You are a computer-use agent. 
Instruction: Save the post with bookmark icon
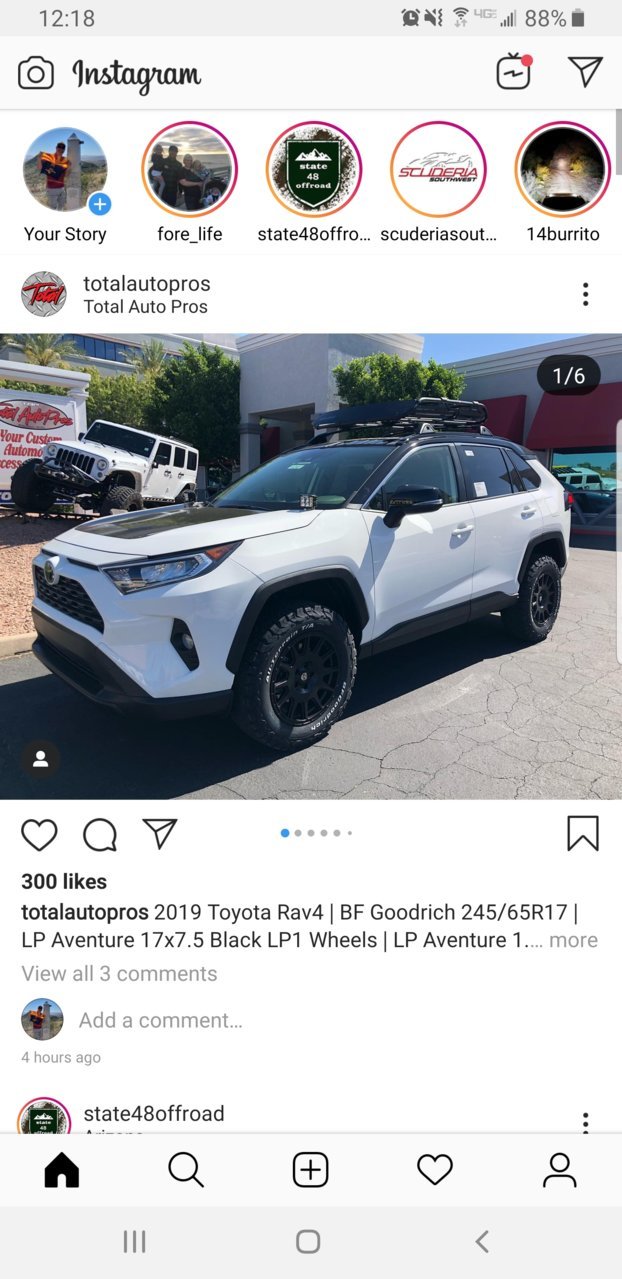583,833
